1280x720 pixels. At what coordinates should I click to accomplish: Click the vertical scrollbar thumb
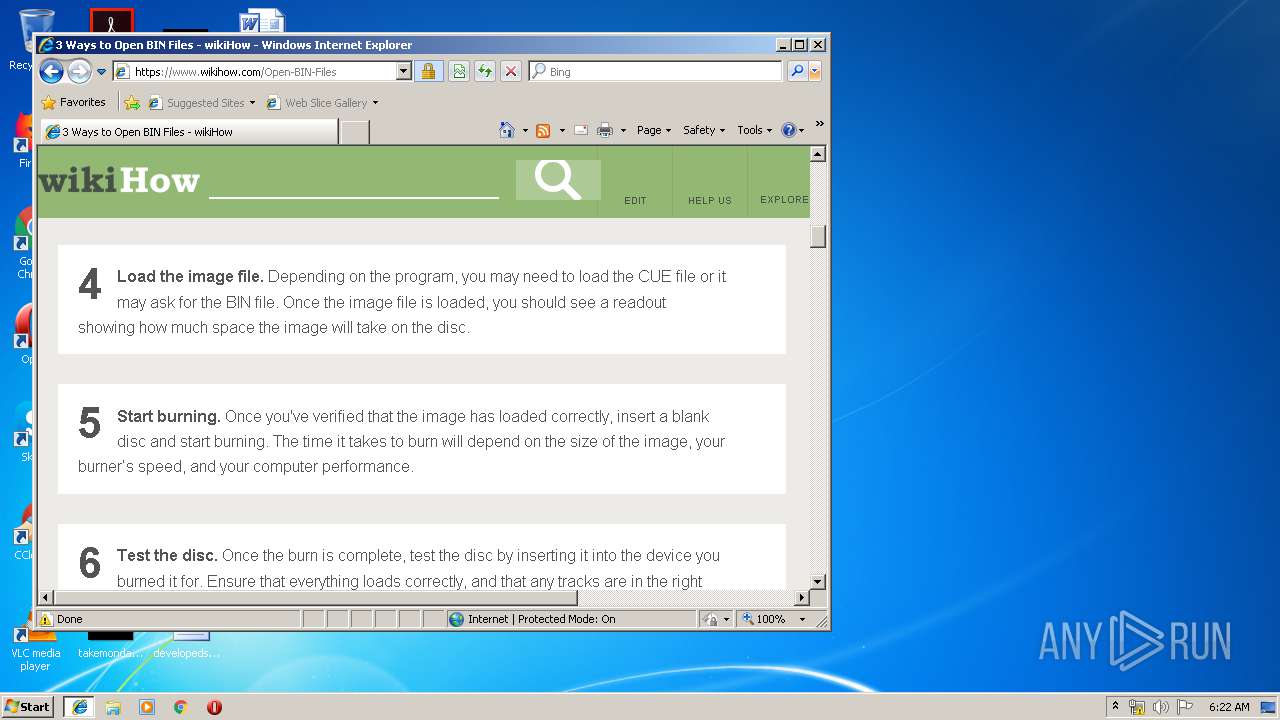tap(818, 236)
